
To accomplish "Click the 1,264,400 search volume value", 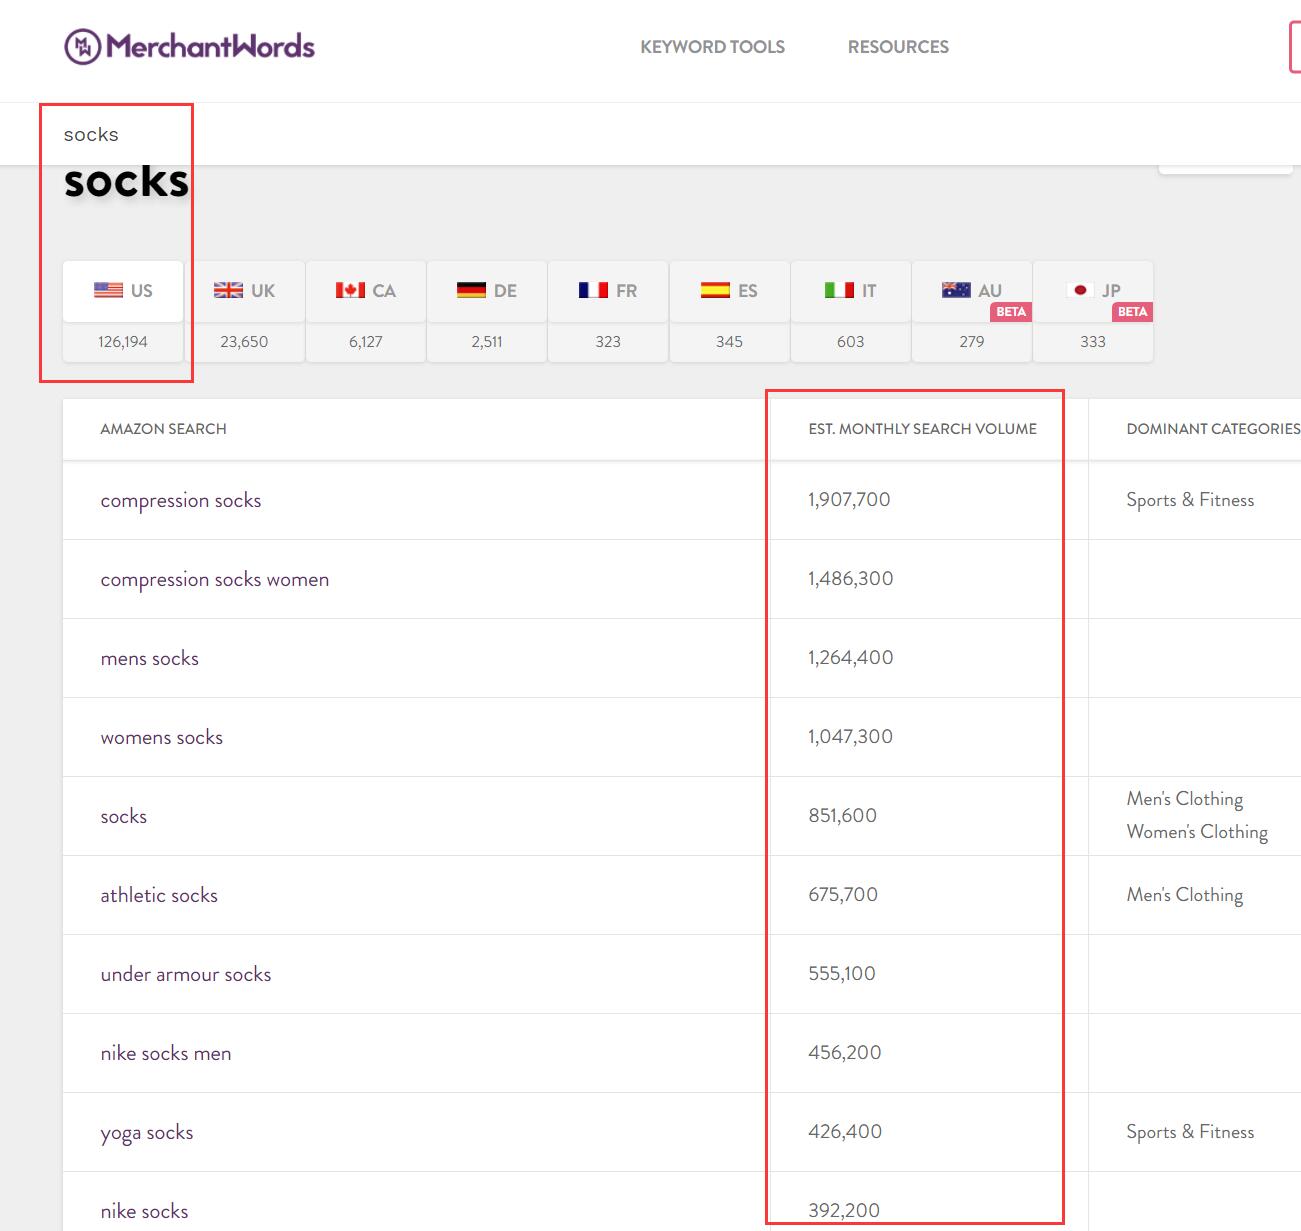I will (851, 658).
